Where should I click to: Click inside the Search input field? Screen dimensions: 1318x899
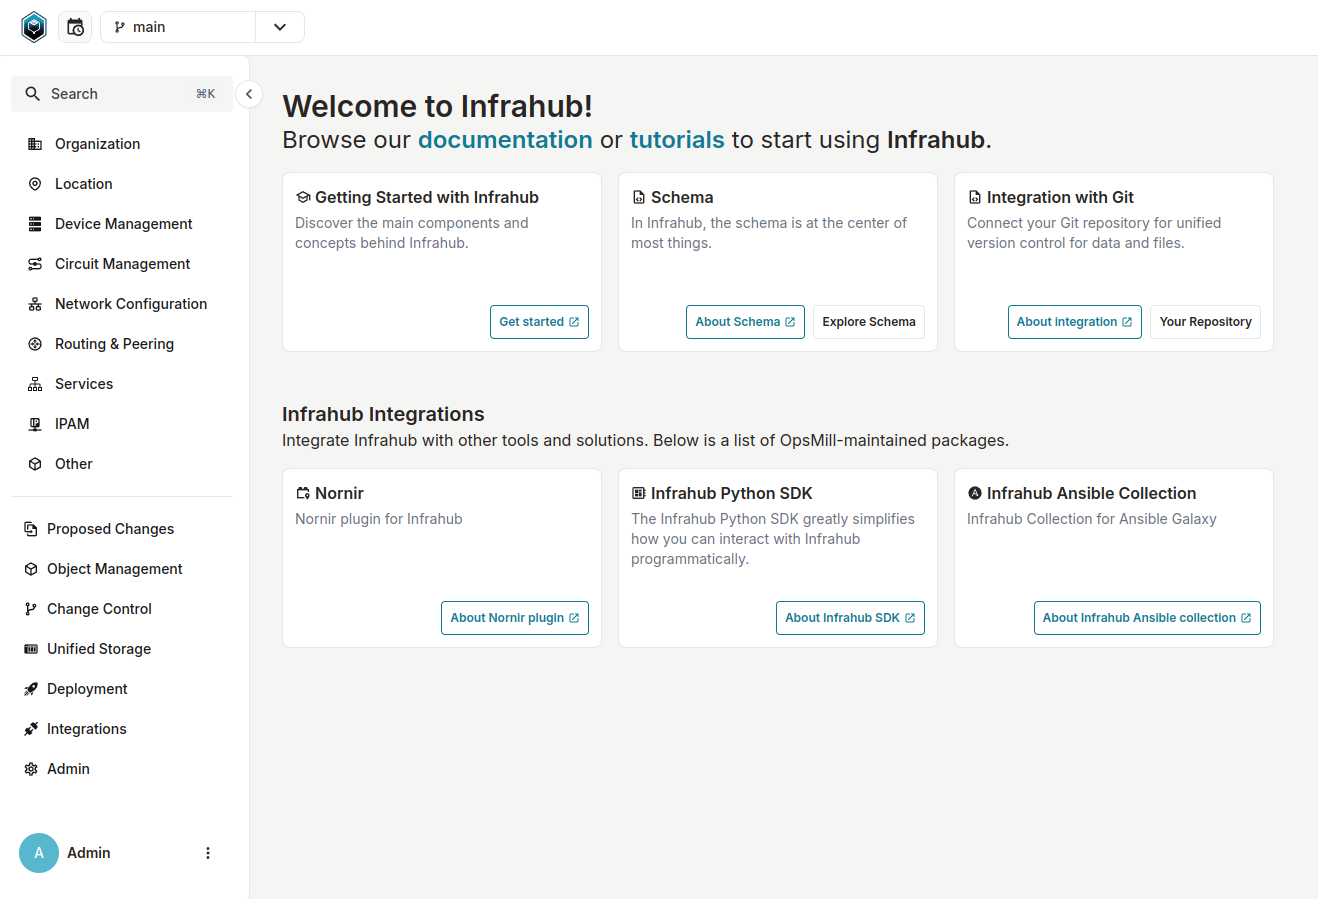(x=110, y=93)
